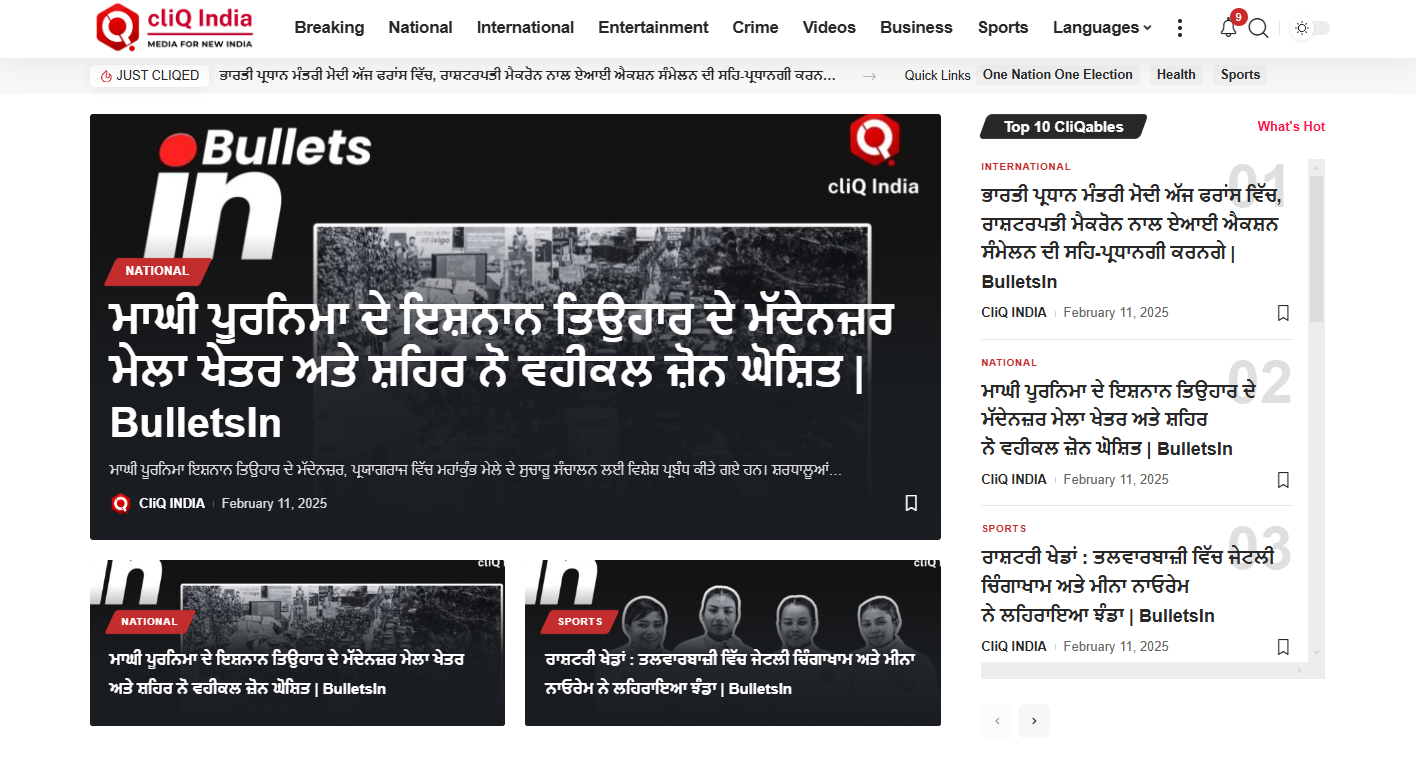Open the Sports article thumbnail card
This screenshot has height=763, width=1416.
pos(733,643)
